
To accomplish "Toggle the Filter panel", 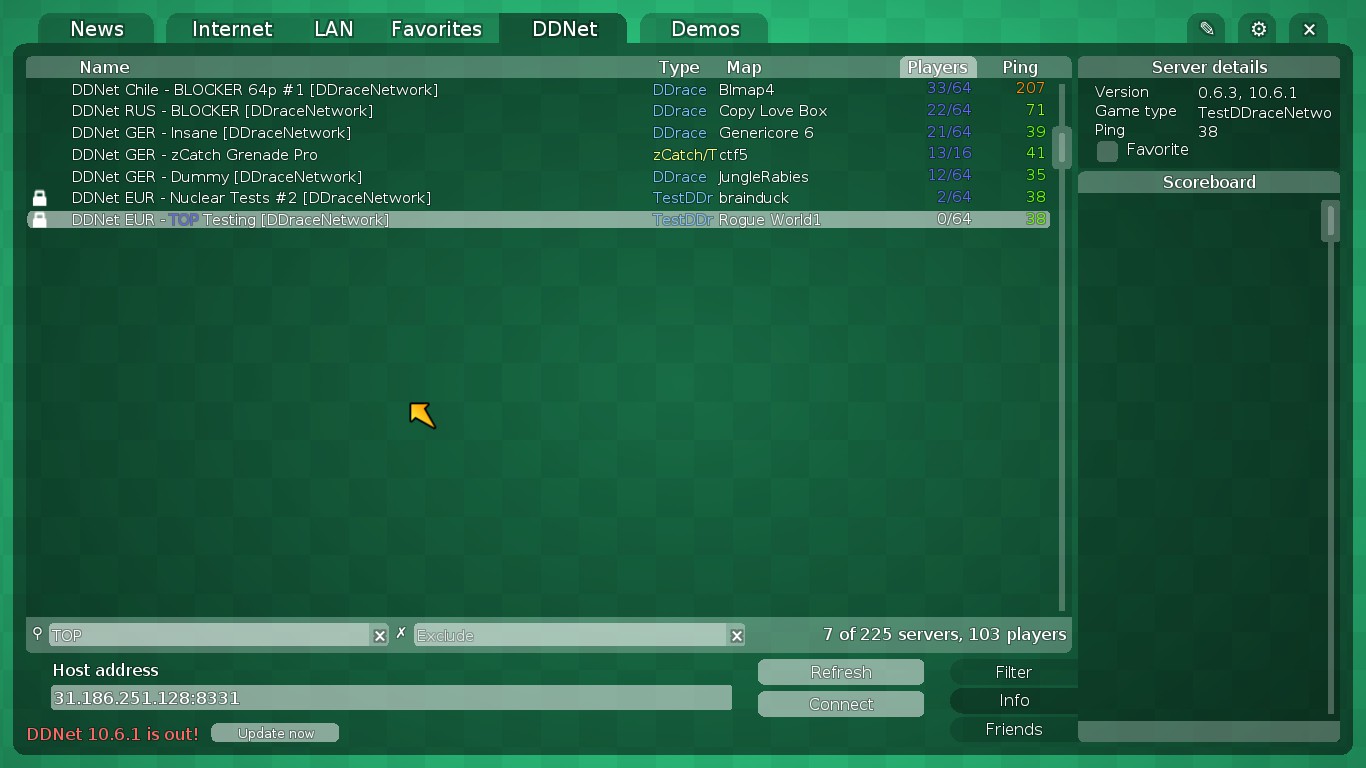I will 1013,673.
